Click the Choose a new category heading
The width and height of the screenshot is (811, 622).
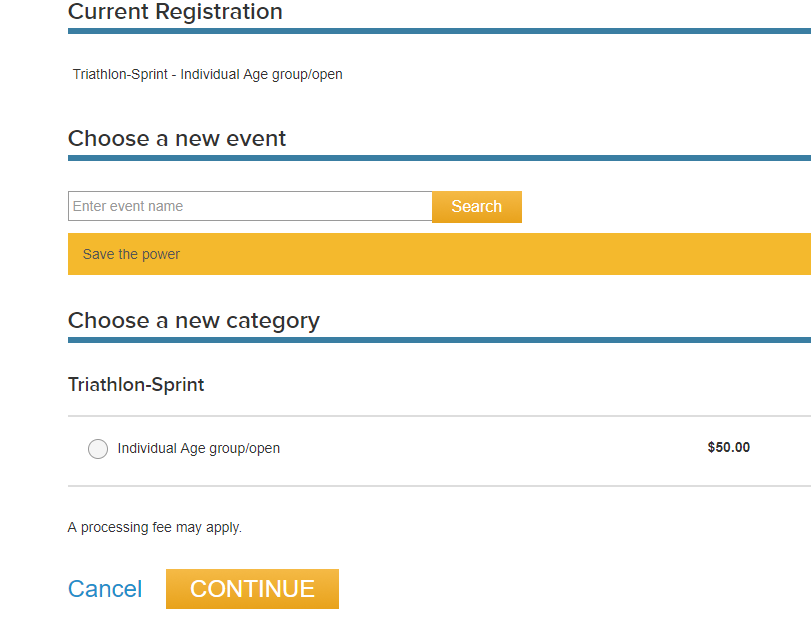click(194, 321)
